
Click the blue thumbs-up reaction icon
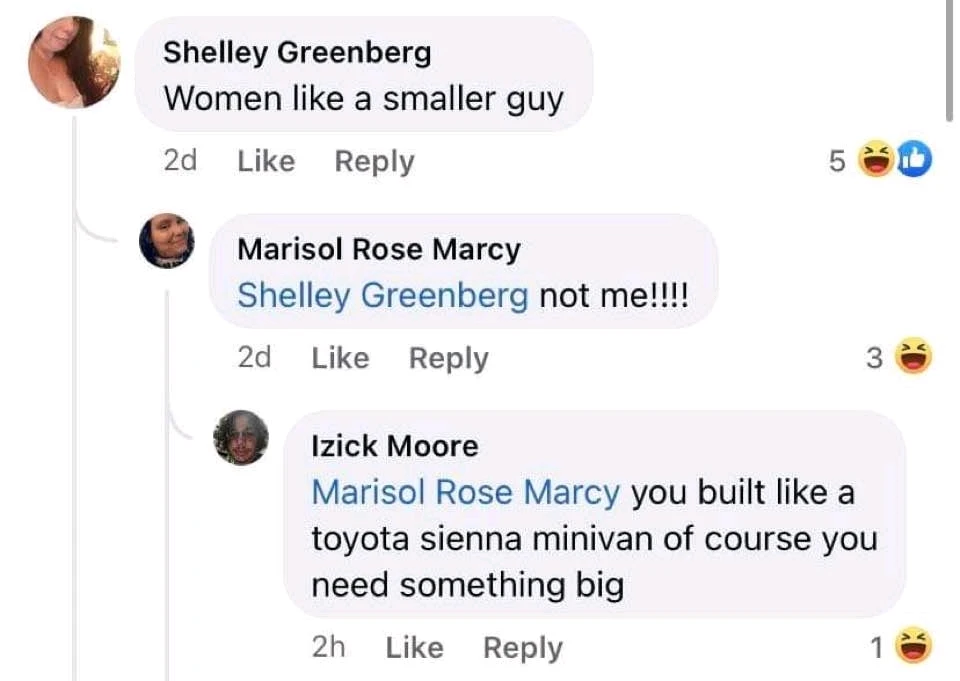[913, 160]
